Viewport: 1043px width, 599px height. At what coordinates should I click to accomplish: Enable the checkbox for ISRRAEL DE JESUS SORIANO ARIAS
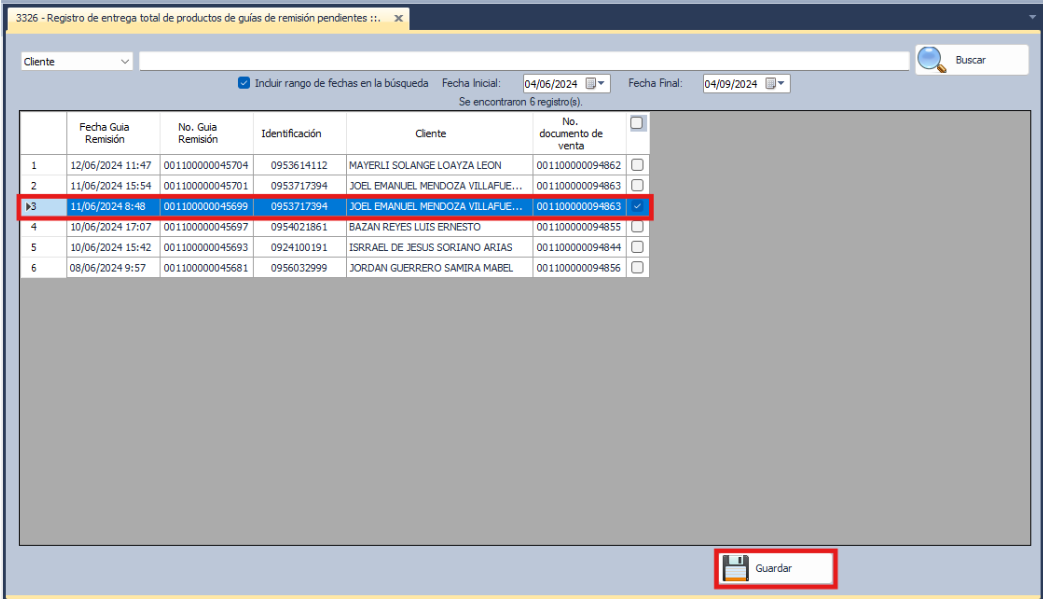click(637, 247)
